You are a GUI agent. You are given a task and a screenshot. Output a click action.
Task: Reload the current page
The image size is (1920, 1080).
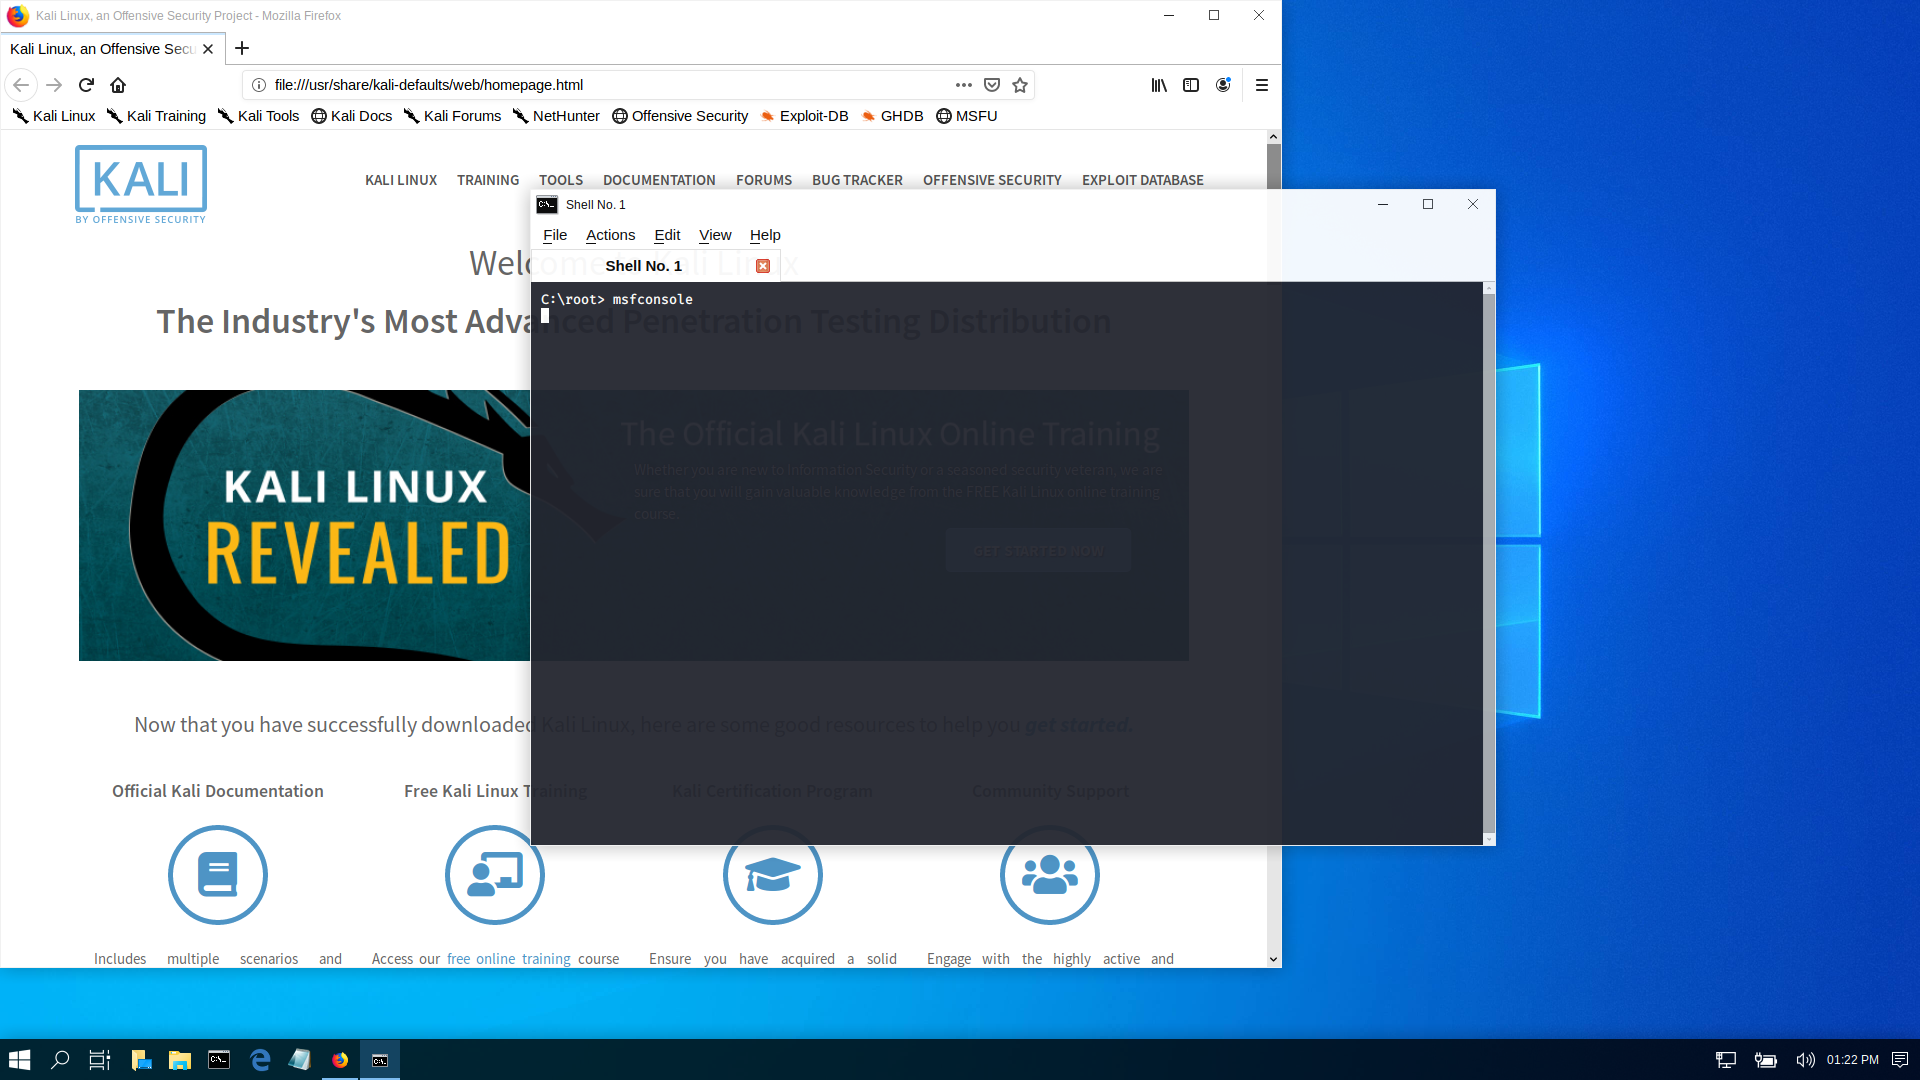tap(86, 85)
